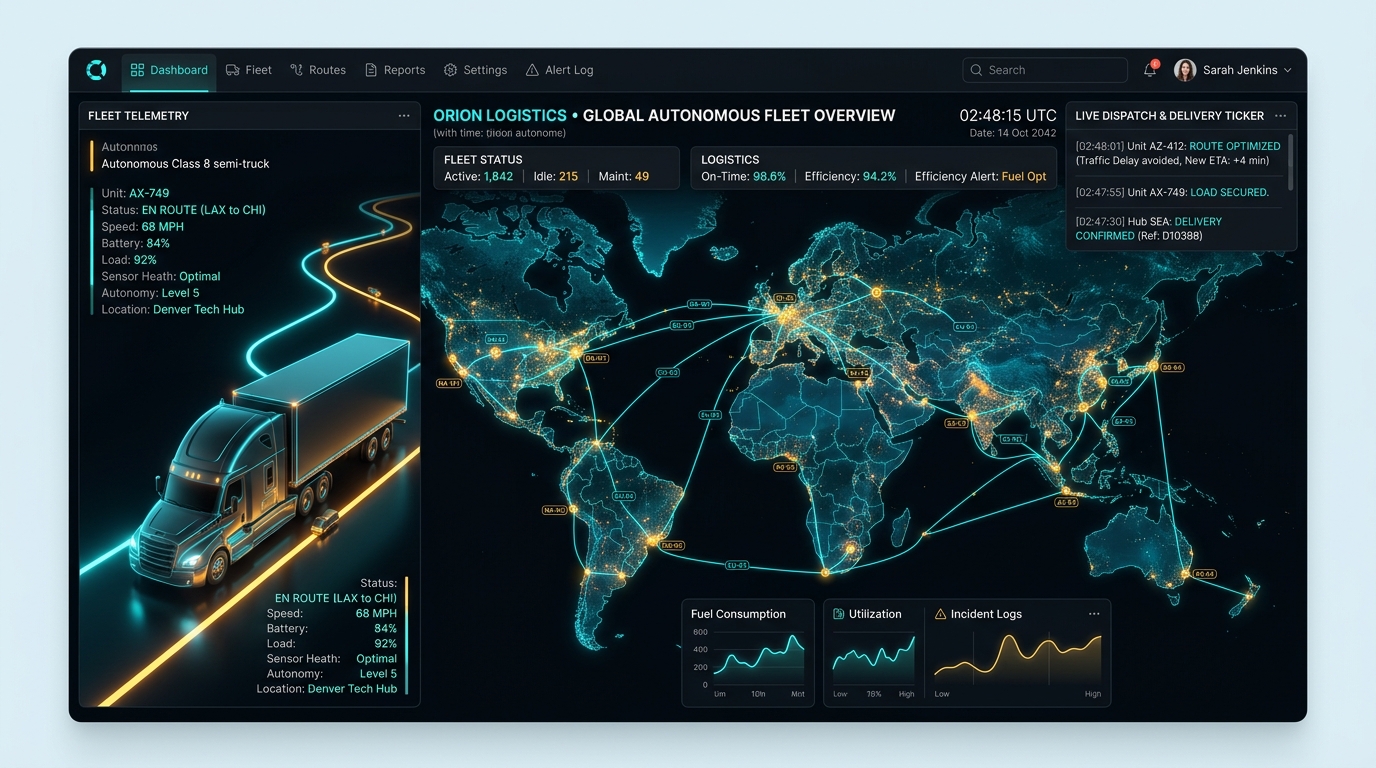Viewport: 1376px width, 768px height.
Task: Click Active fleet count 1,842
Action: click(498, 176)
